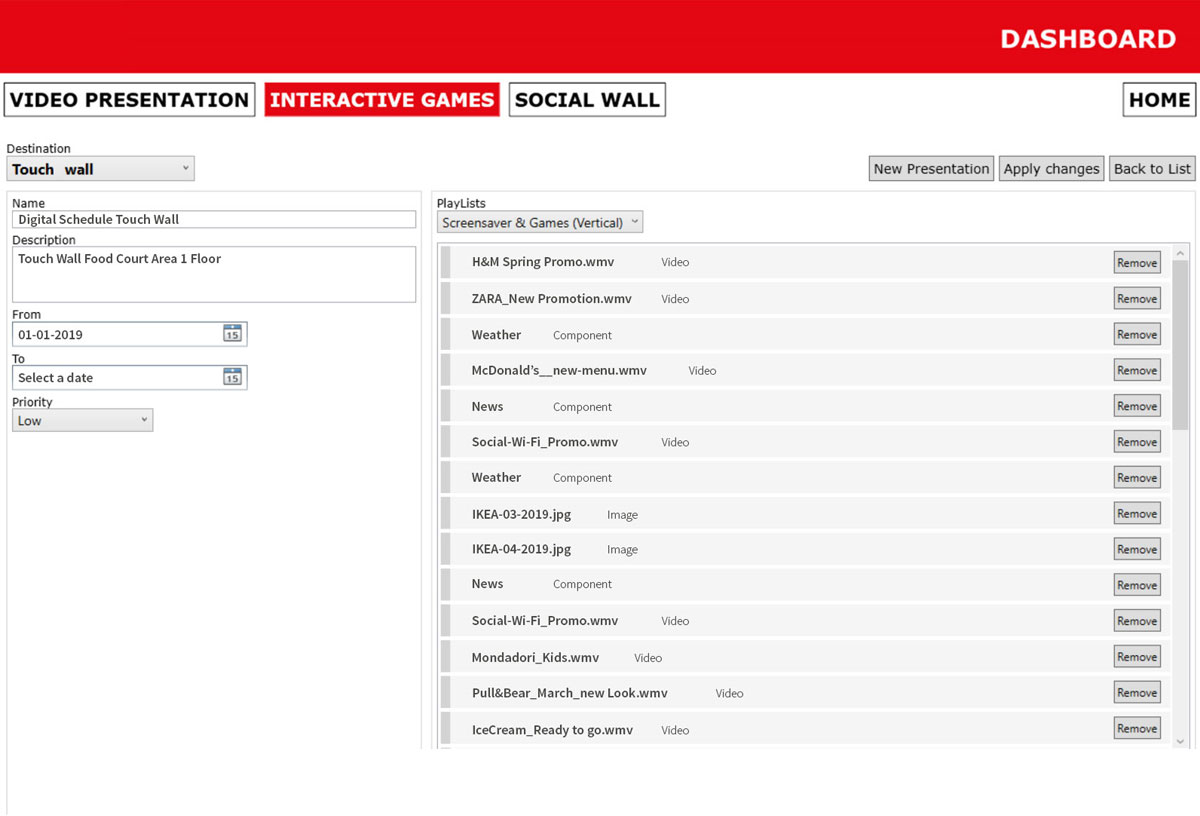Click the drag handle of Mondadori_Kids.wmv row

point(446,657)
